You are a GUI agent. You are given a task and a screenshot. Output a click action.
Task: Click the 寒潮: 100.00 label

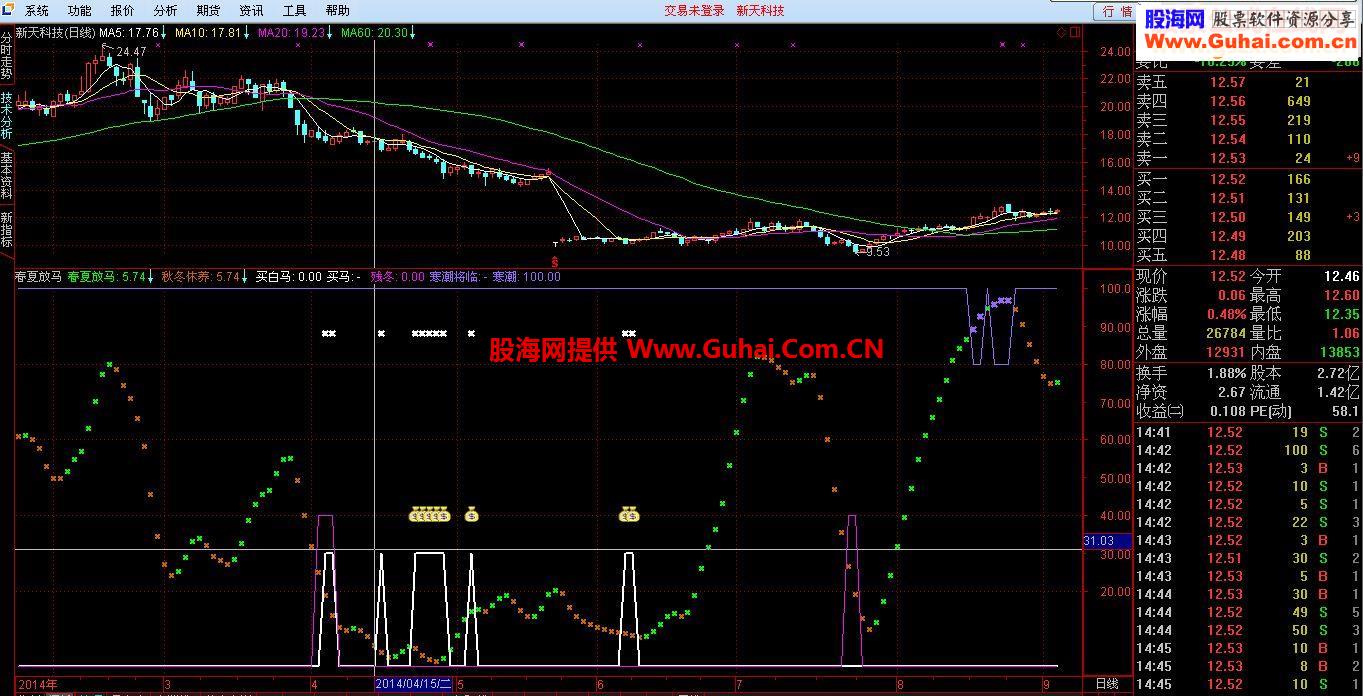click(527, 277)
